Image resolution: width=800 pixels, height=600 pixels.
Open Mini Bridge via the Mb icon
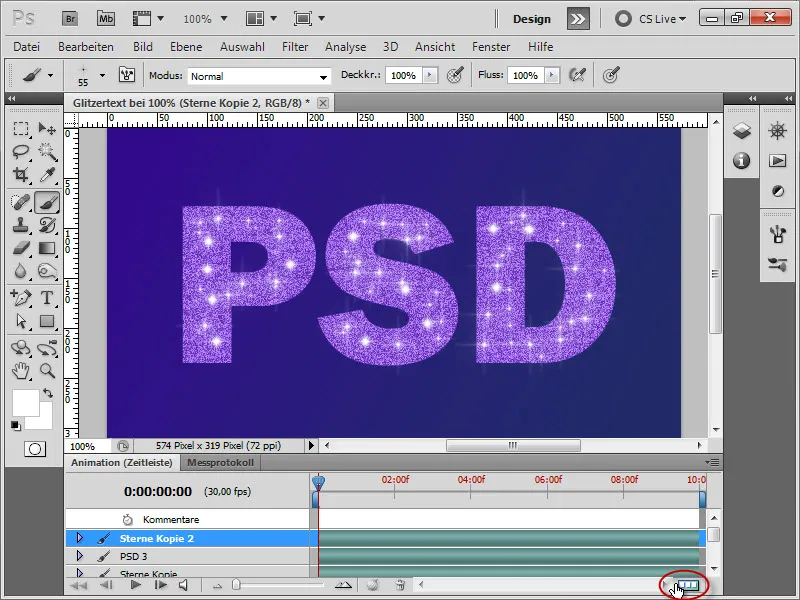click(105, 17)
